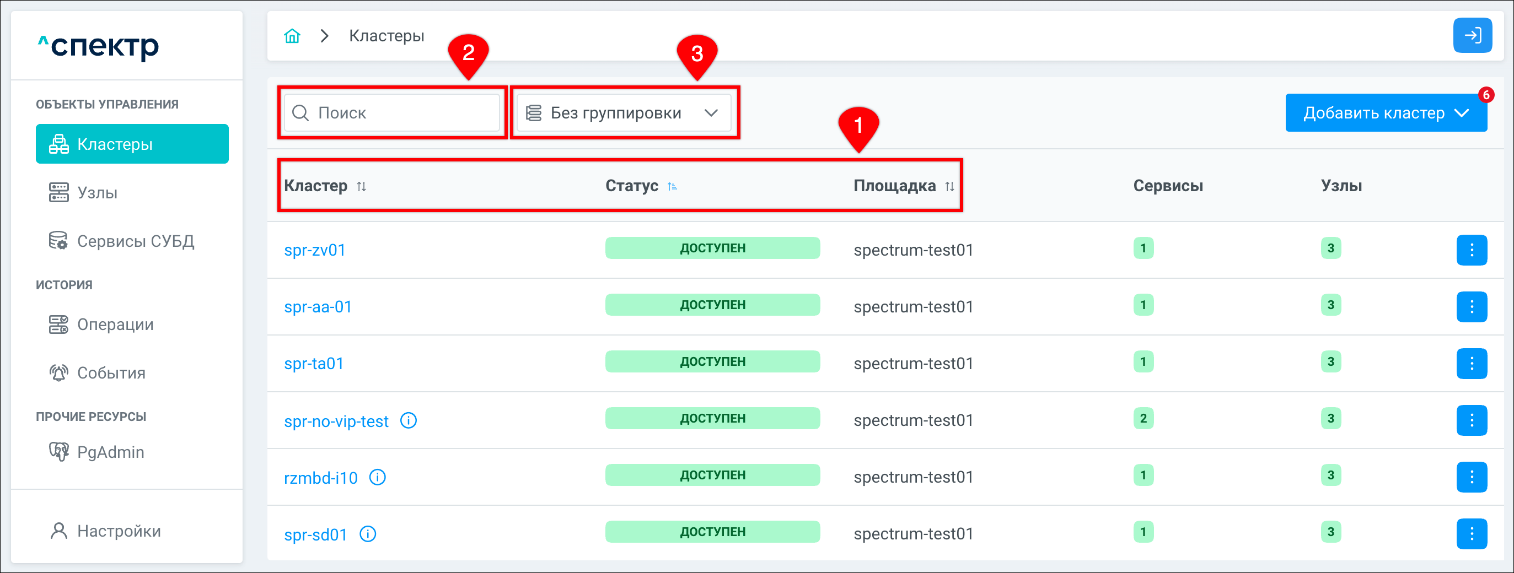The height and width of the screenshot is (573, 1514).
Task: Toggle sorting on the Площадка column
Action: [950, 186]
